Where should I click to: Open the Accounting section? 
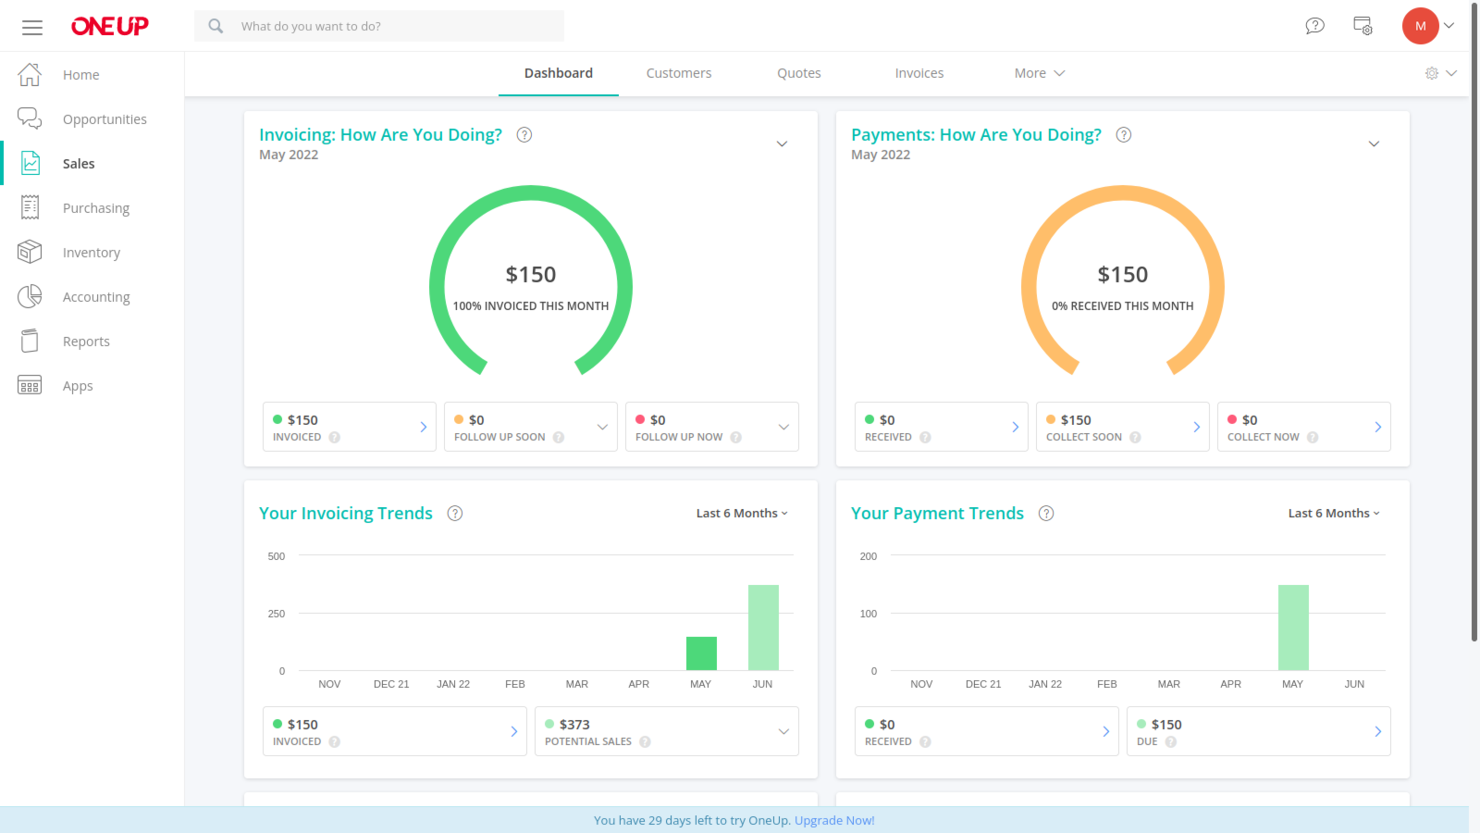tap(96, 296)
